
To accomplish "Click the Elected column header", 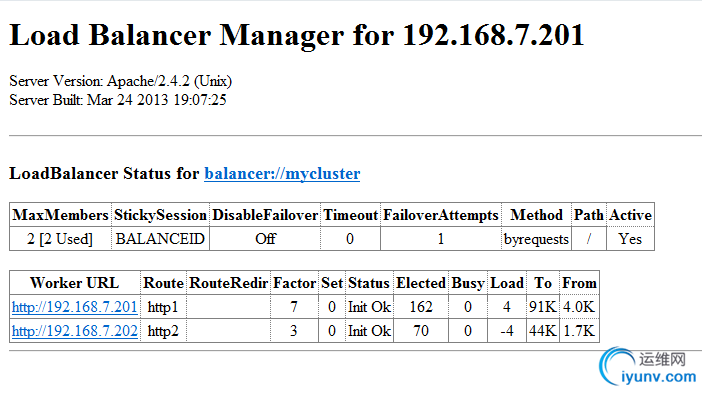I will (x=421, y=283).
